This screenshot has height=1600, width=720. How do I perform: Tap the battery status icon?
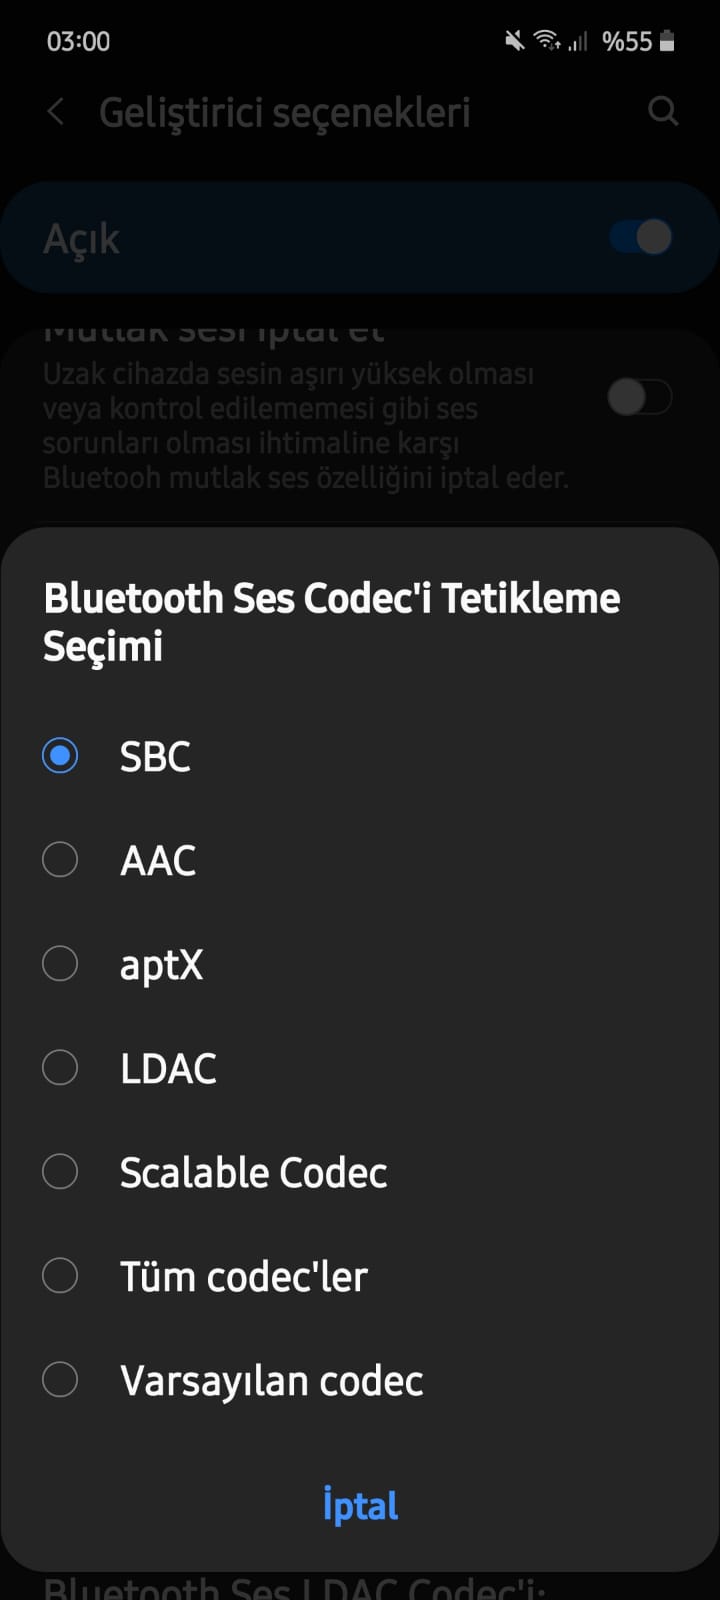667,41
